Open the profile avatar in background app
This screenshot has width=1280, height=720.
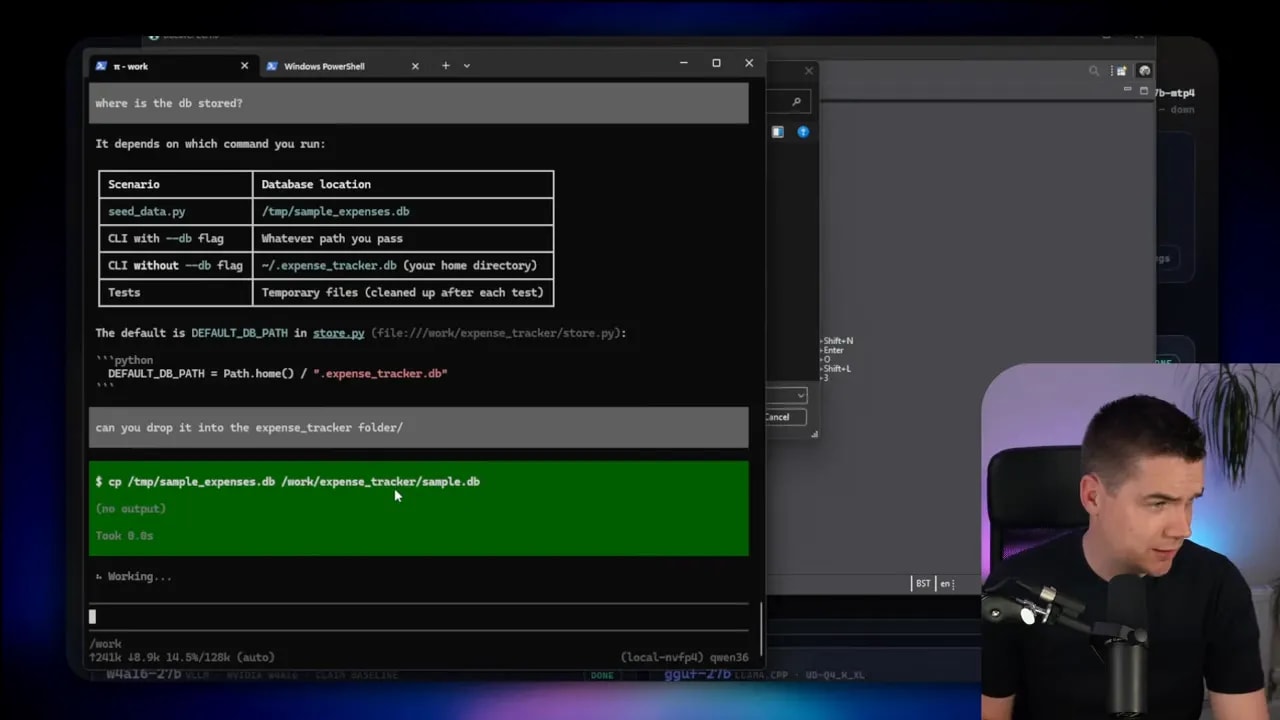coord(1145,71)
